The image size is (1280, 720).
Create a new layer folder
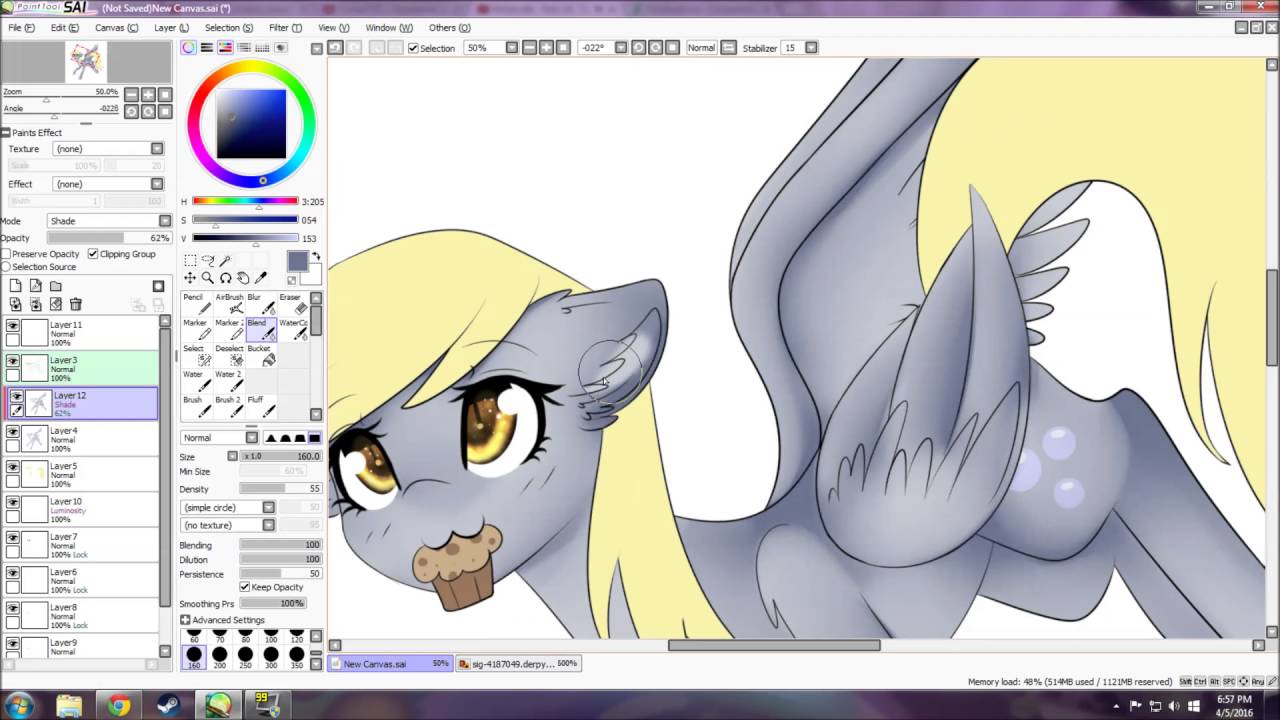point(56,287)
